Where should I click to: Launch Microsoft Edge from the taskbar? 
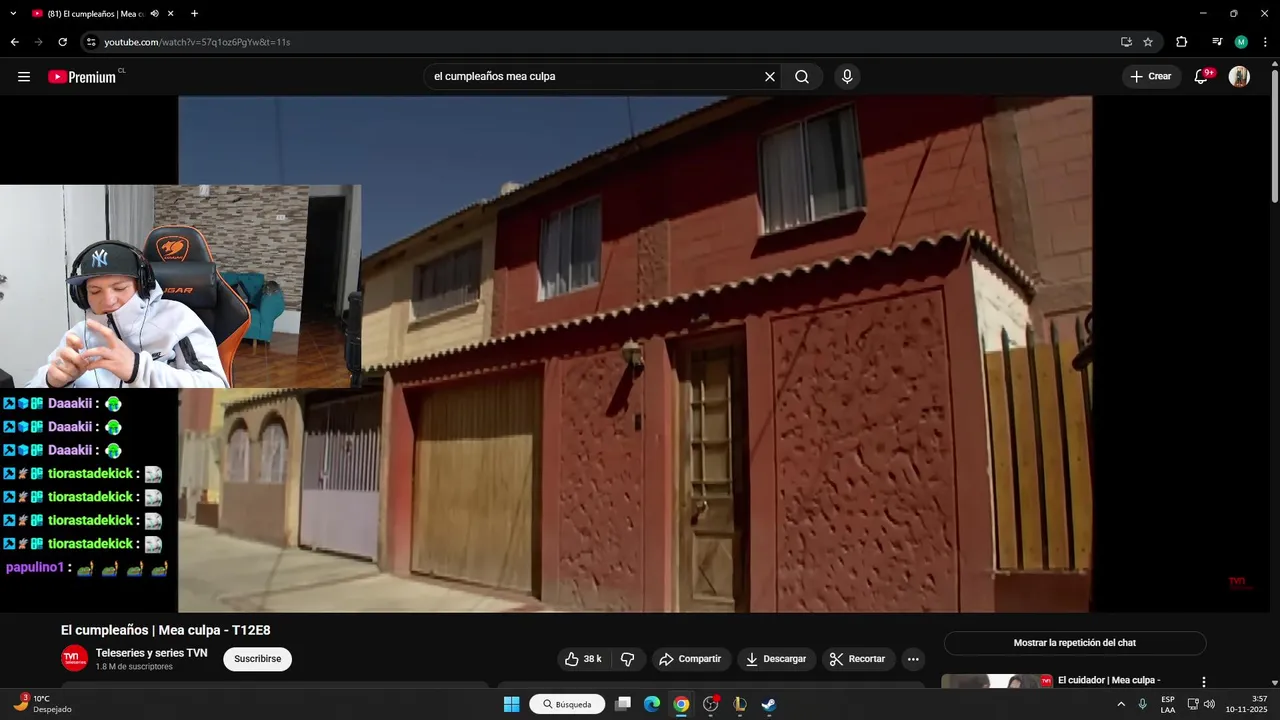tap(652, 704)
